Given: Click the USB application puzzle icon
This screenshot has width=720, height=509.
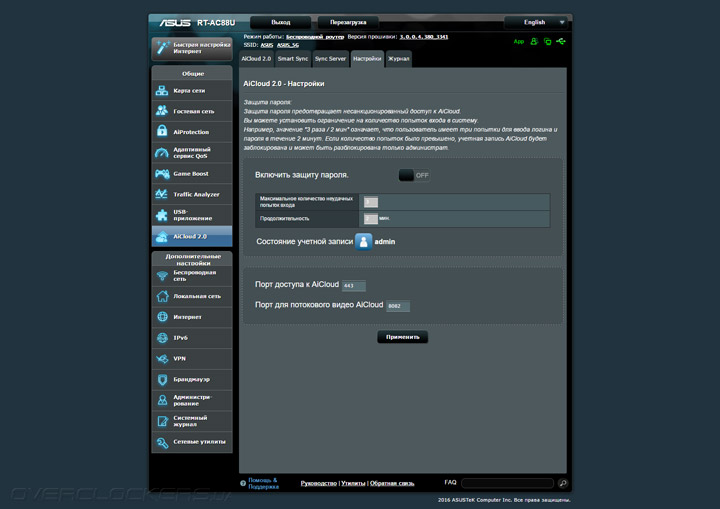Looking at the screenshot, I should [162, 215].
